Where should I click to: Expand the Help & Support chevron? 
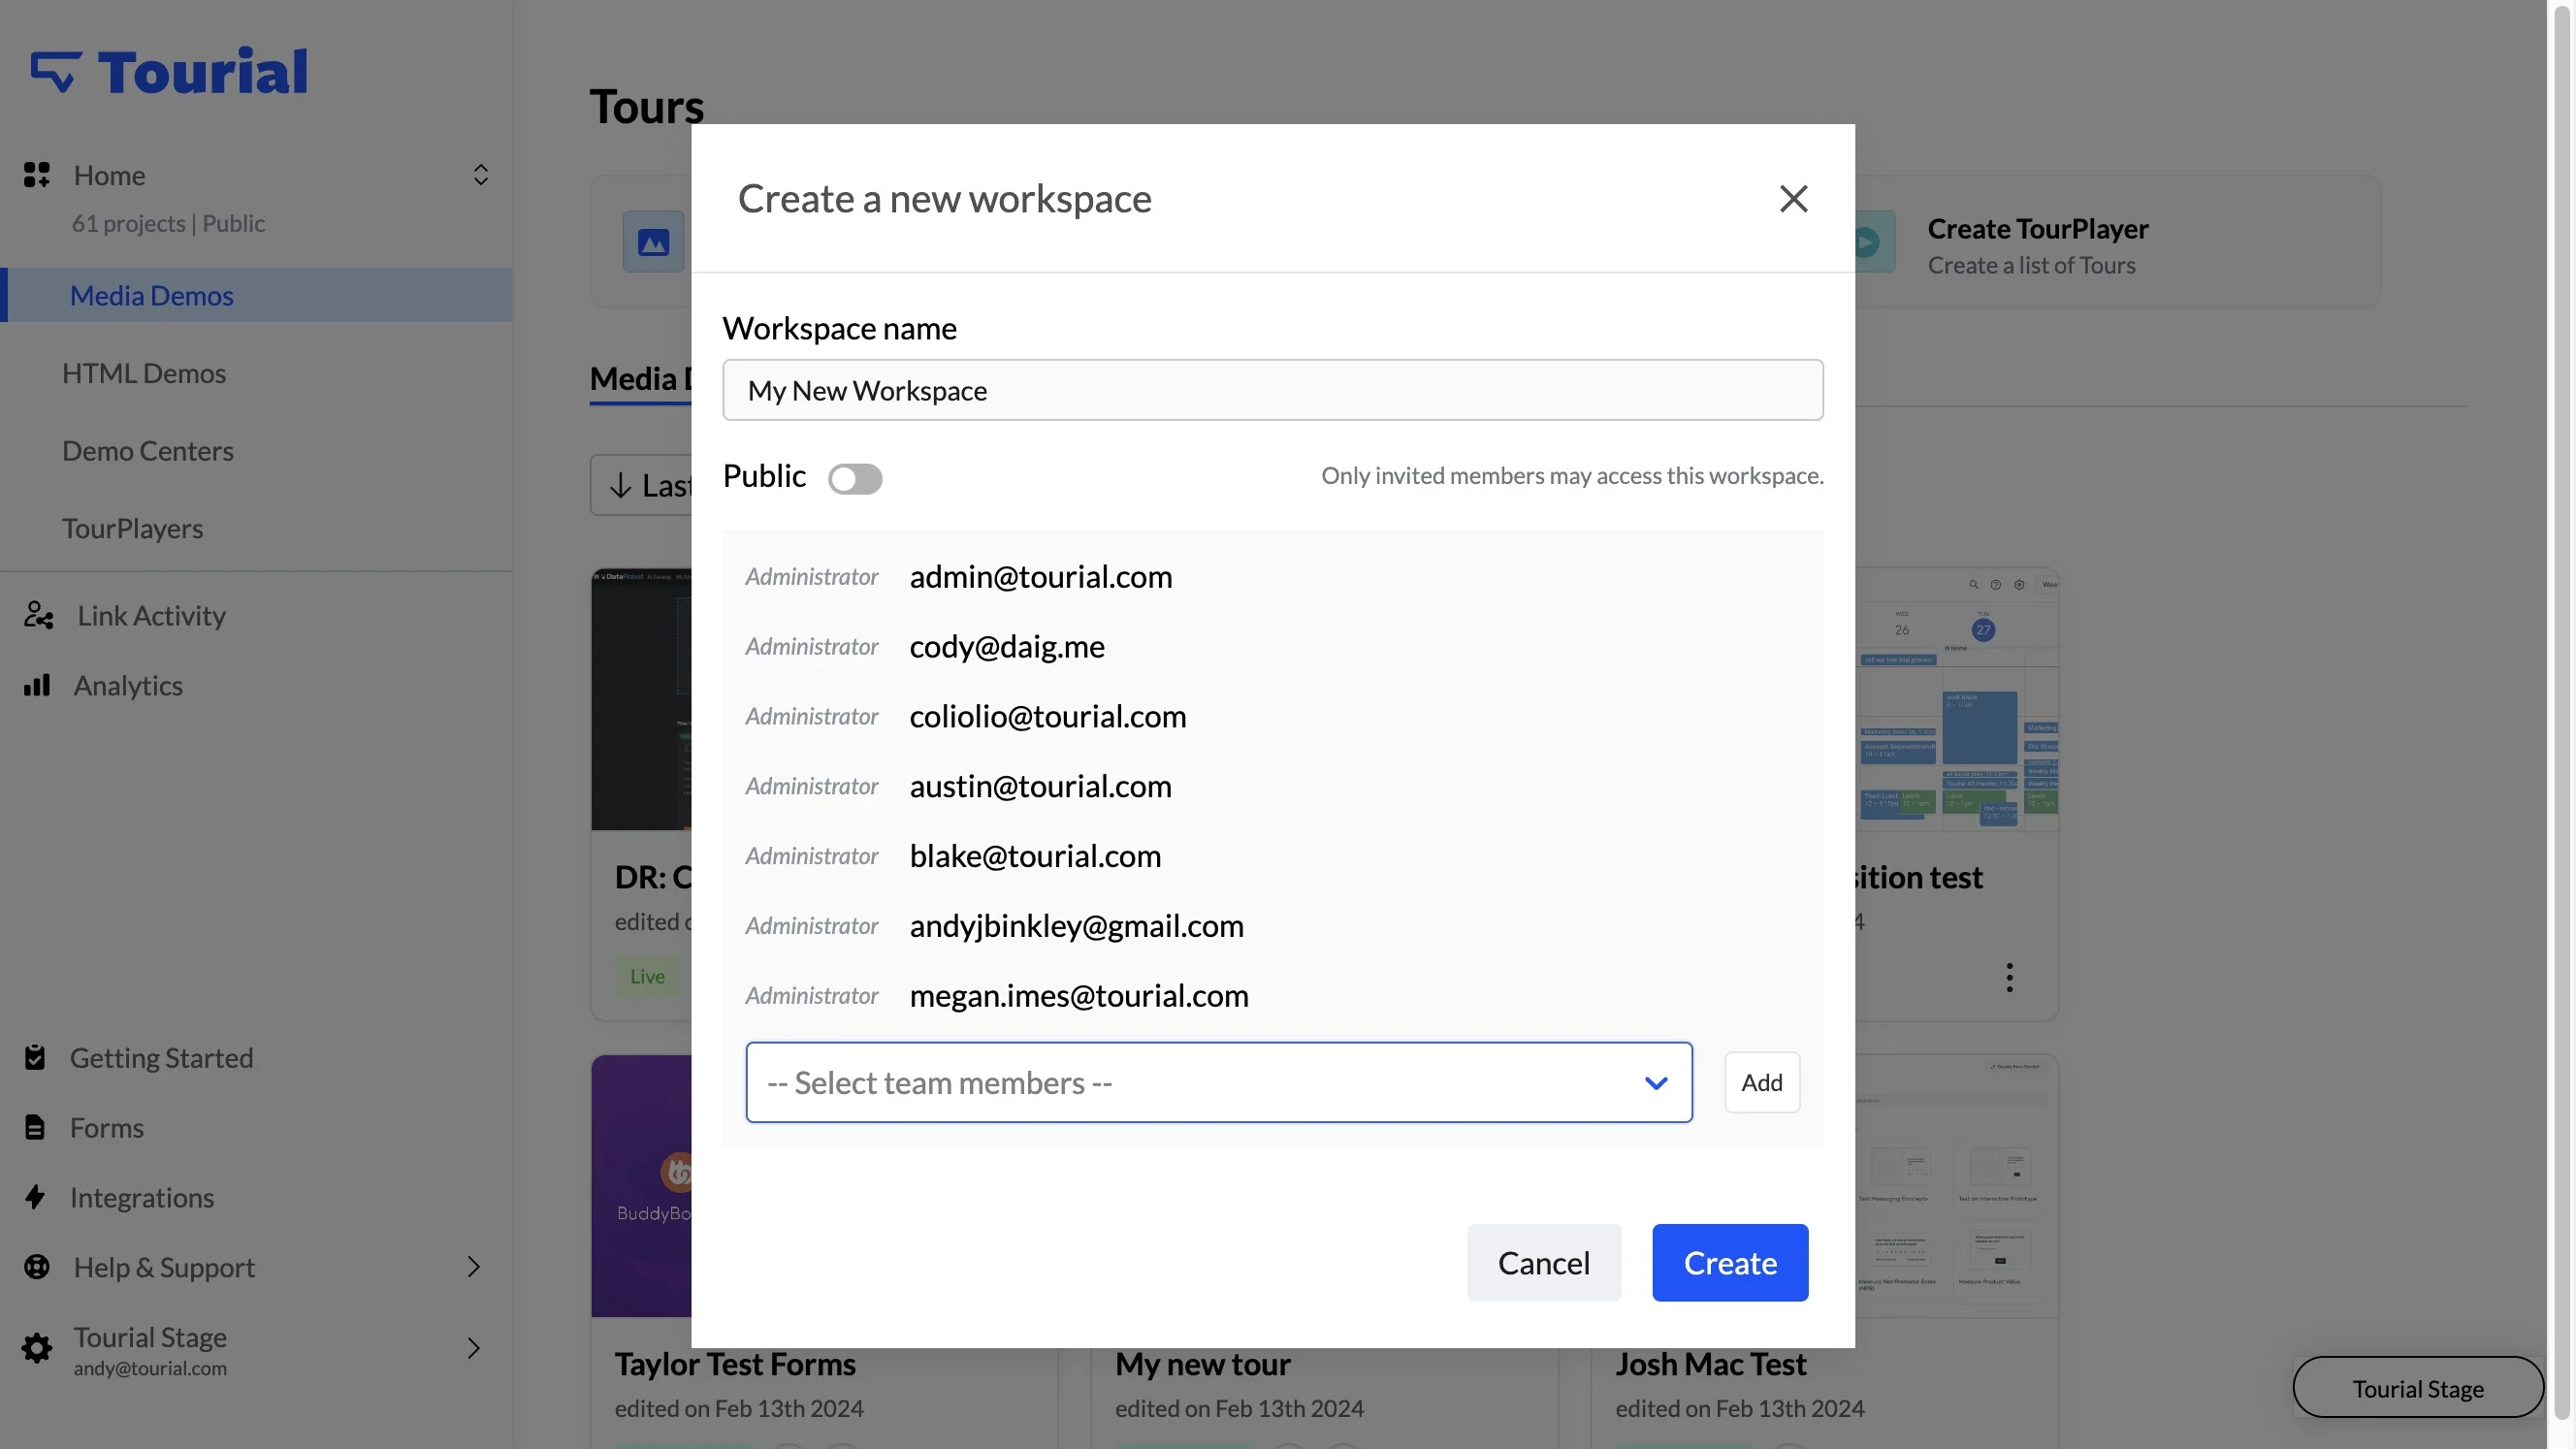pyautogui.click(x=474, y=1267)
